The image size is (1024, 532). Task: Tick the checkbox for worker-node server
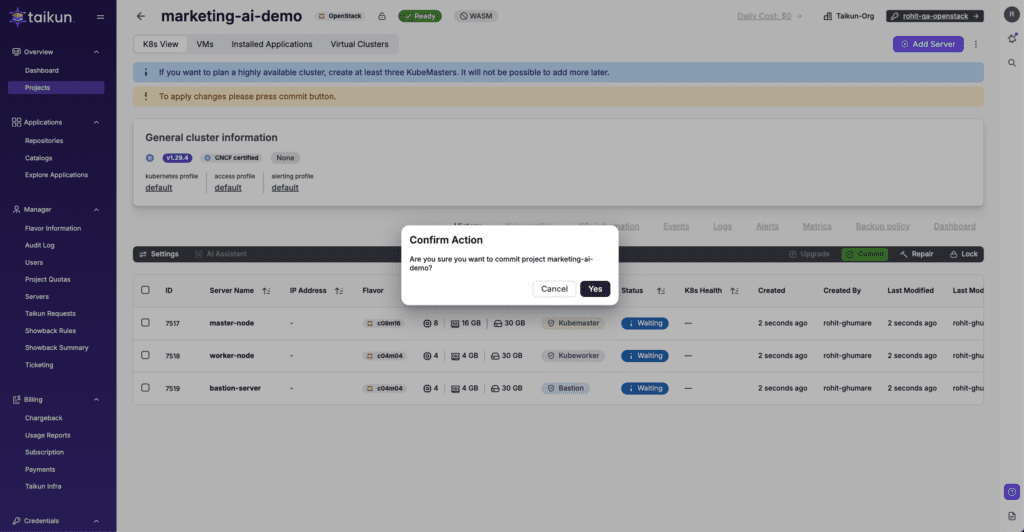pos(146,355)
